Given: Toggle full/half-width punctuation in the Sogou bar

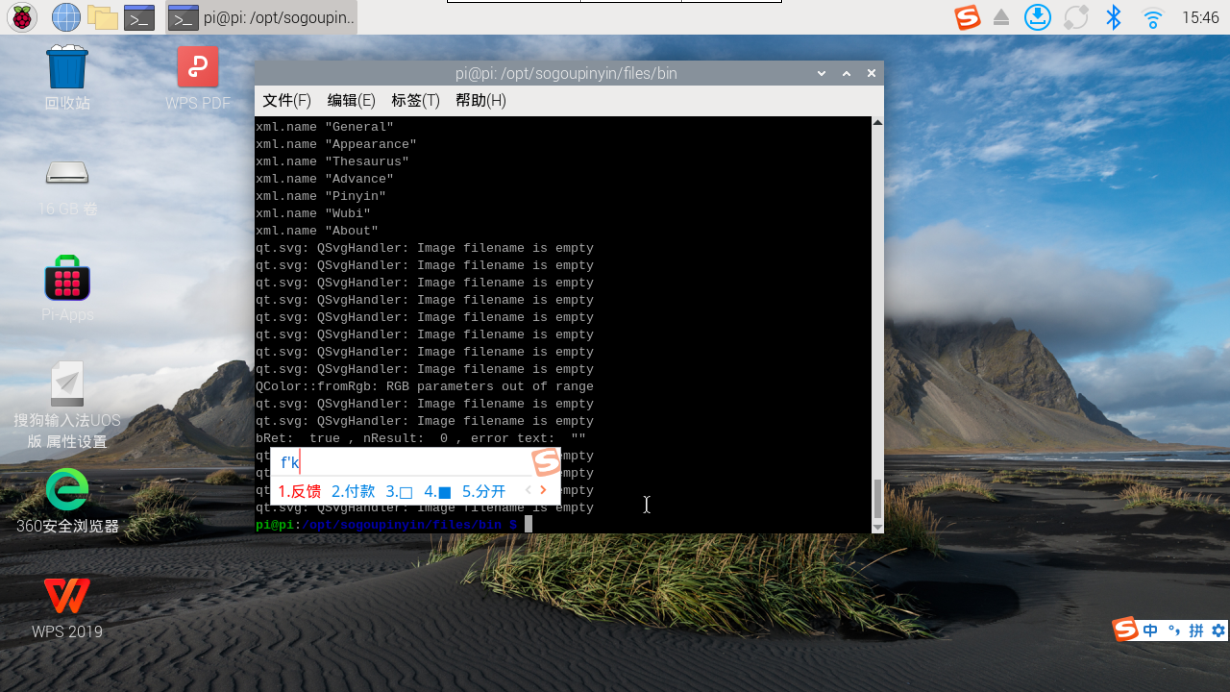Looking at the screenshot, I should pyautogui.click(x=1174, y=629).
